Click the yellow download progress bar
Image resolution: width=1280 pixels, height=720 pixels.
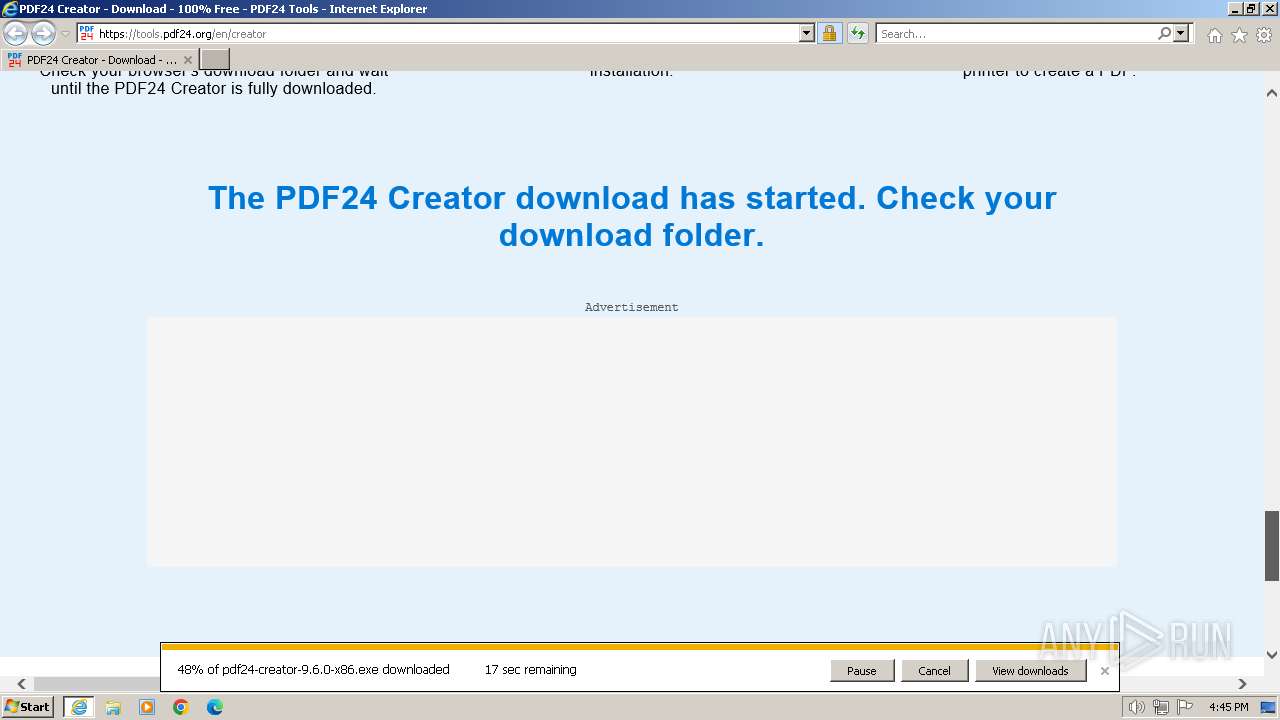639,647
